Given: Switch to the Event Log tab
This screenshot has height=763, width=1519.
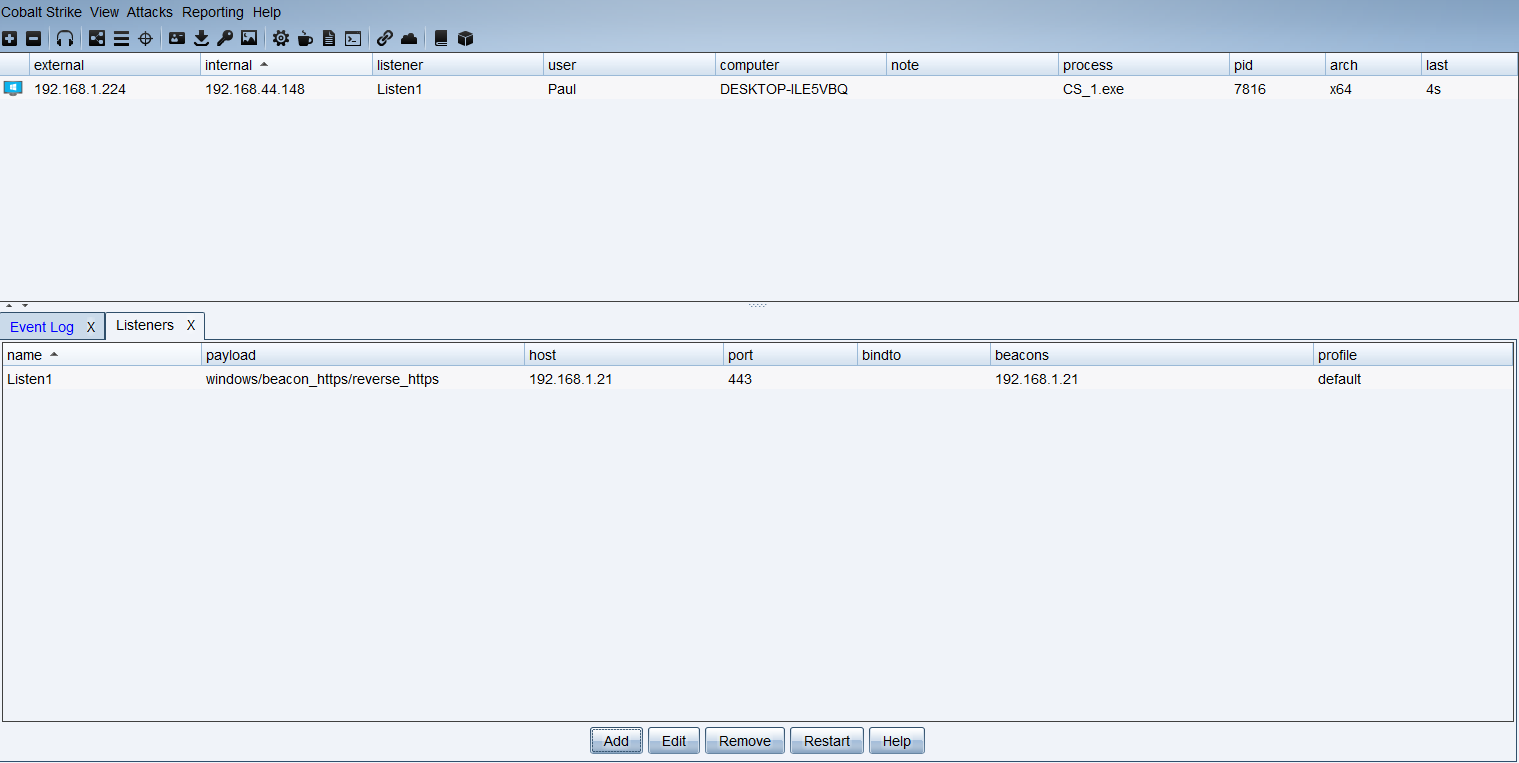Looking at the screenshot, I should point(42,327).
